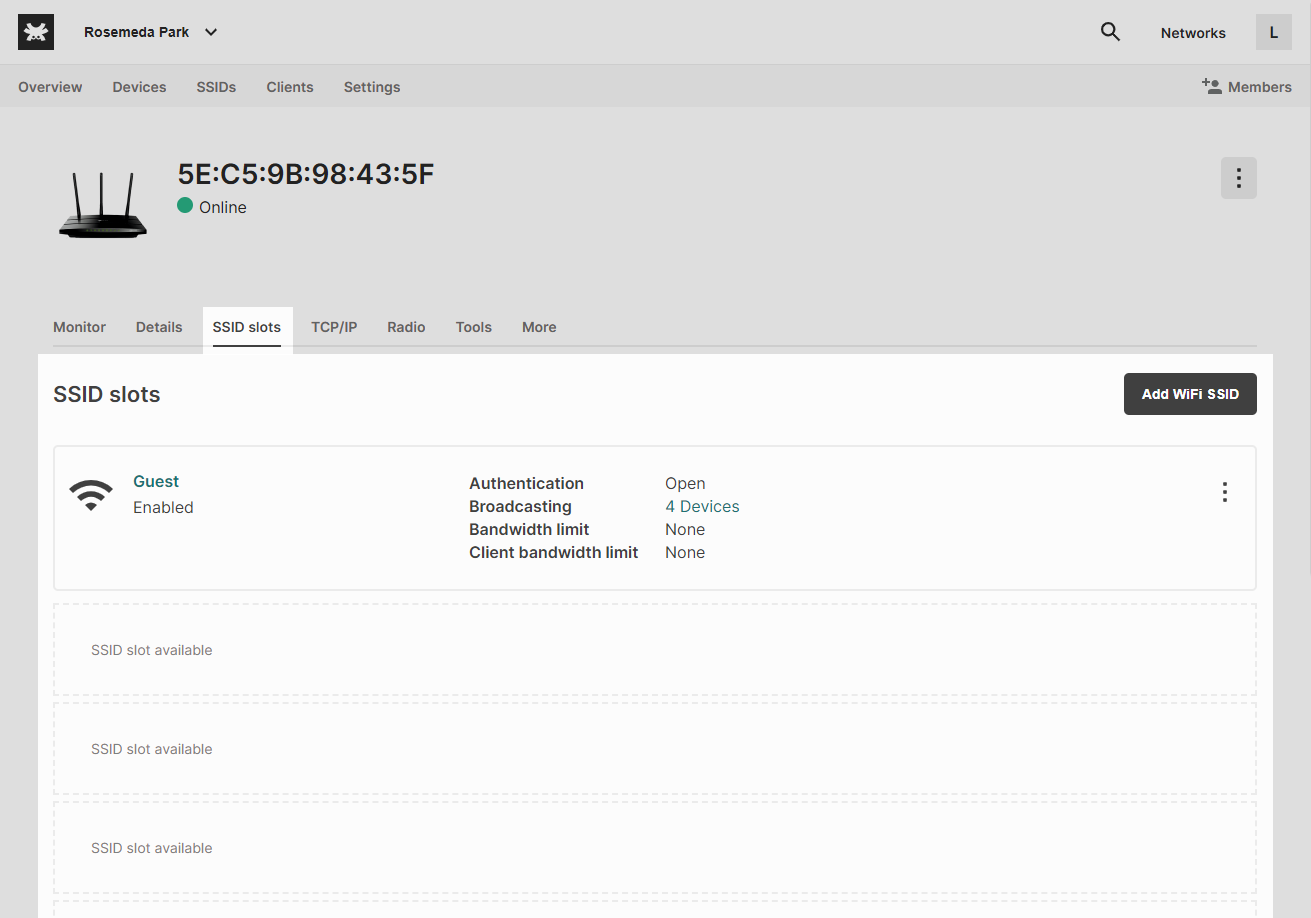The width and height of the screenshot is (1311, 918).
Task: Open the Guest SSID three-dot menu
Action: click(x=1224, y=492)
